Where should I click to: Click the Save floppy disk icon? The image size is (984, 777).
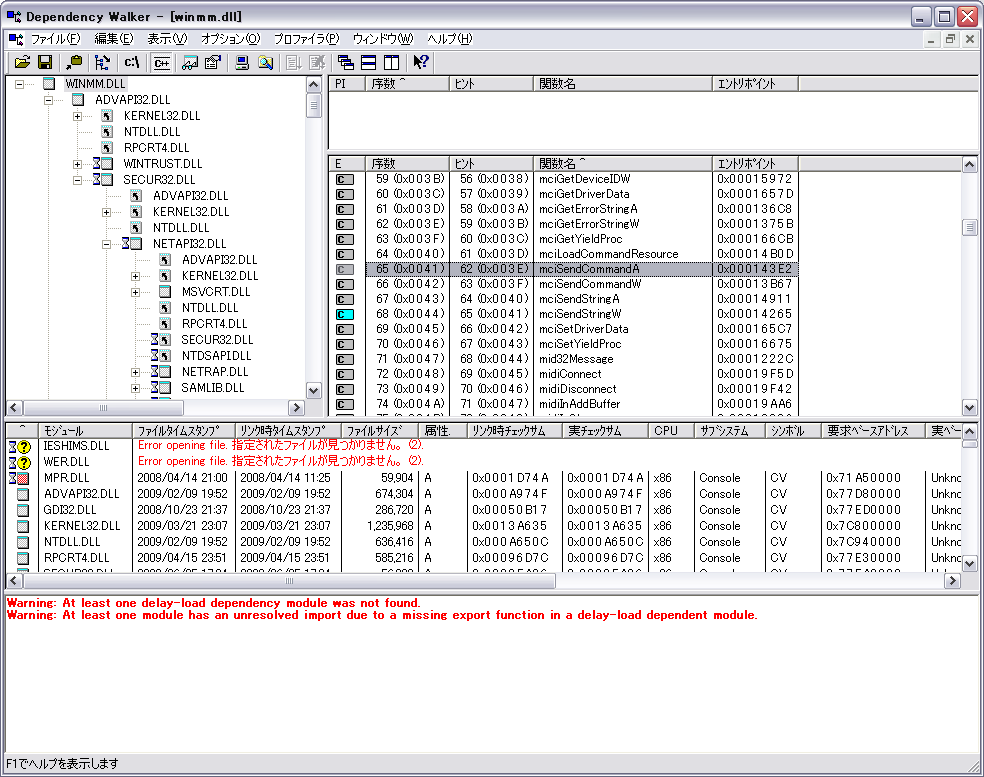pos(45,62)
